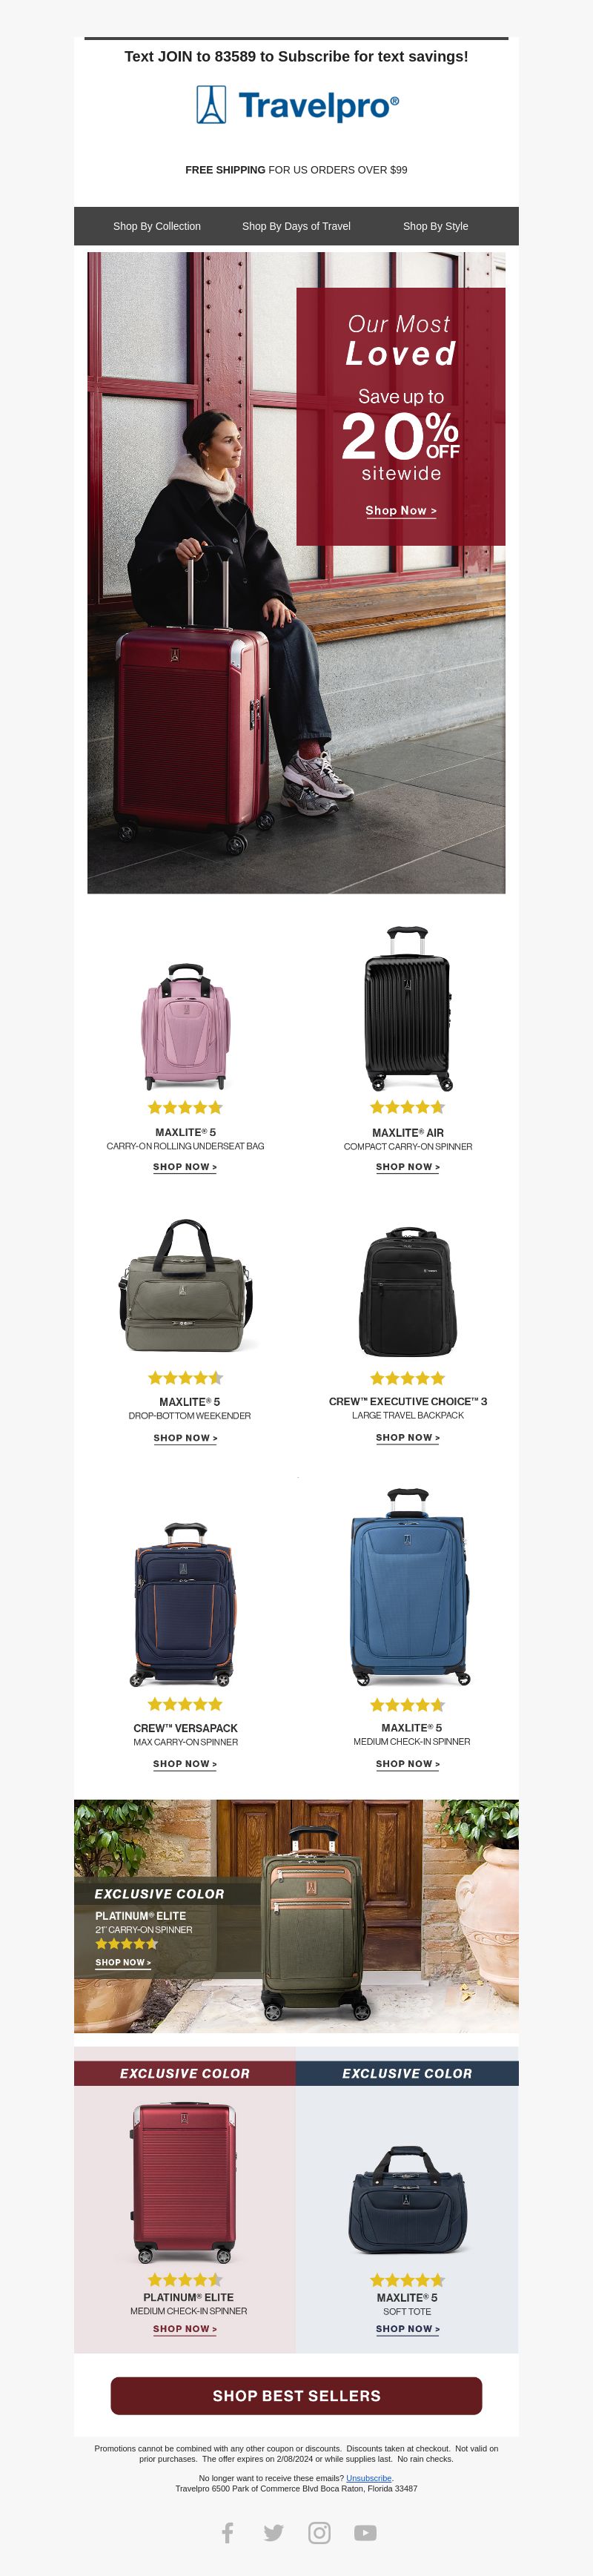Click the Travelpro logo

click(297, 105)
